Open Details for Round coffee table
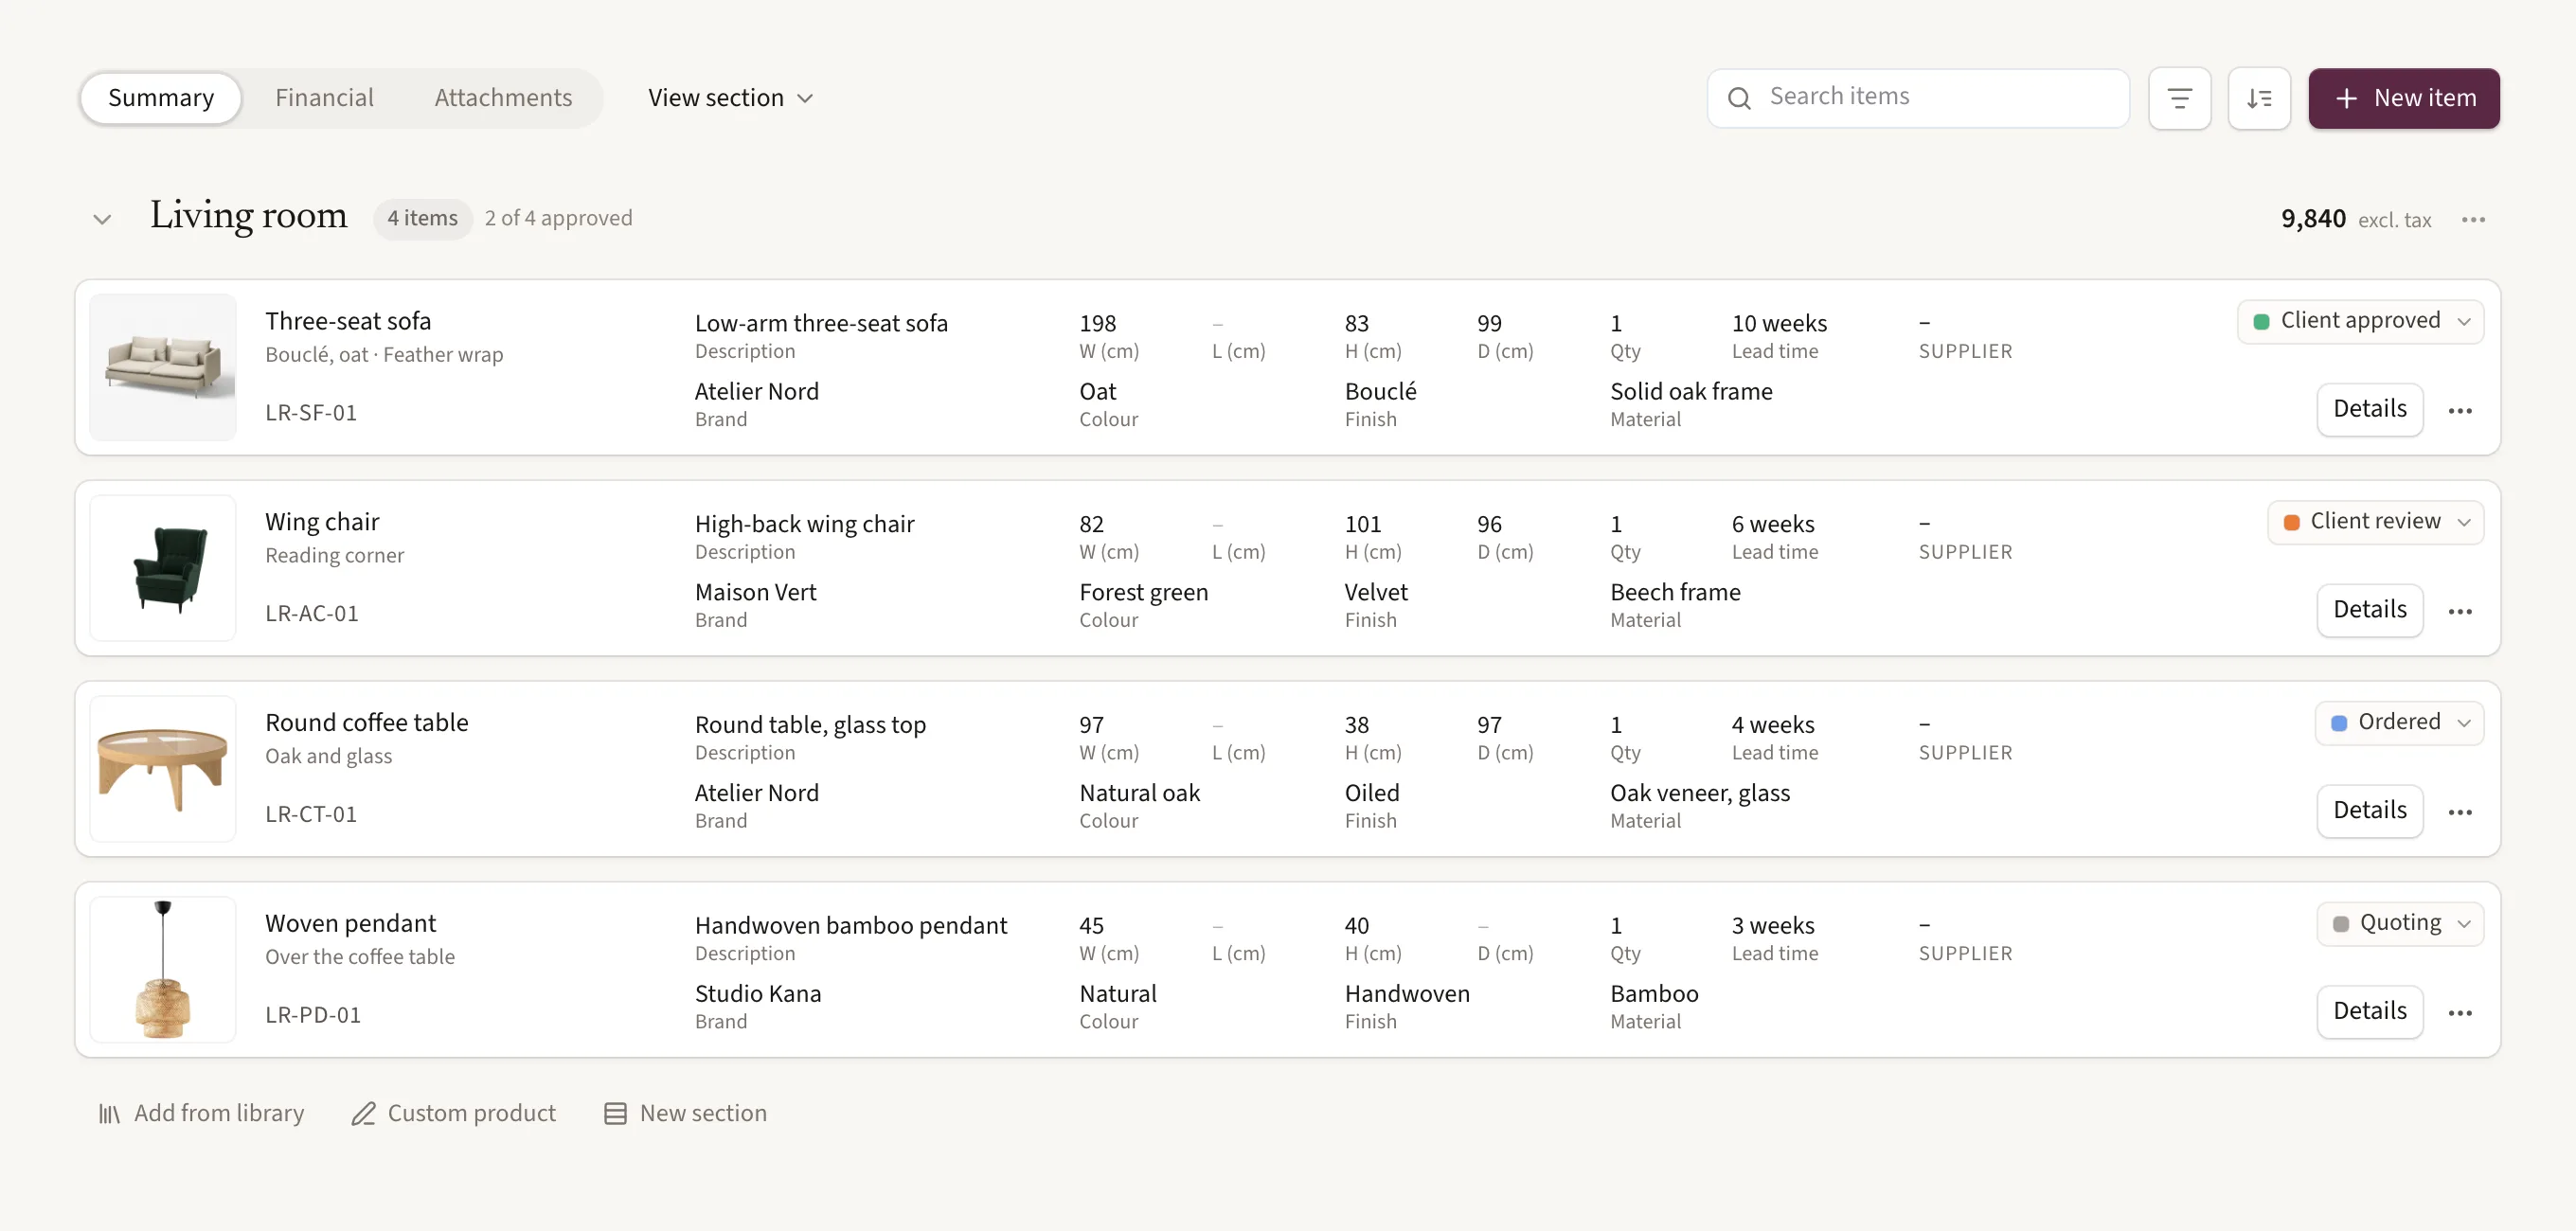The height and width of the screenshot is (1231, 2576). (x=2369, y=811)
